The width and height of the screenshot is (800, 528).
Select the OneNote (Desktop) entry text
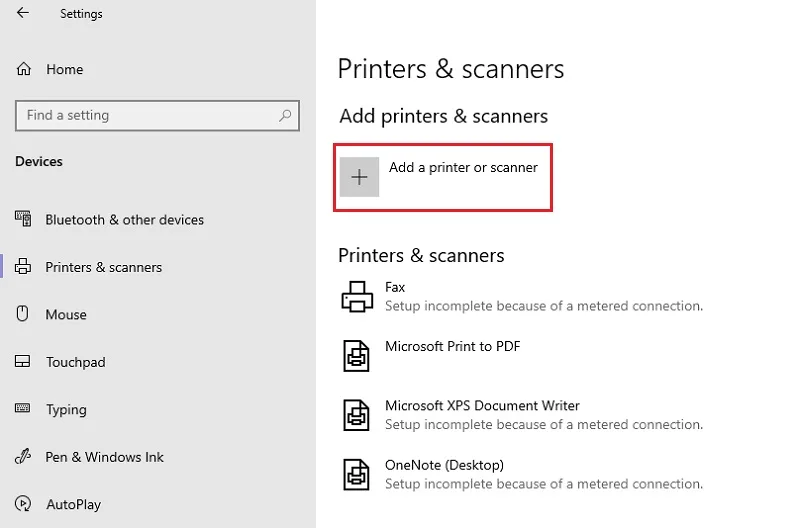tap(444, 465)
